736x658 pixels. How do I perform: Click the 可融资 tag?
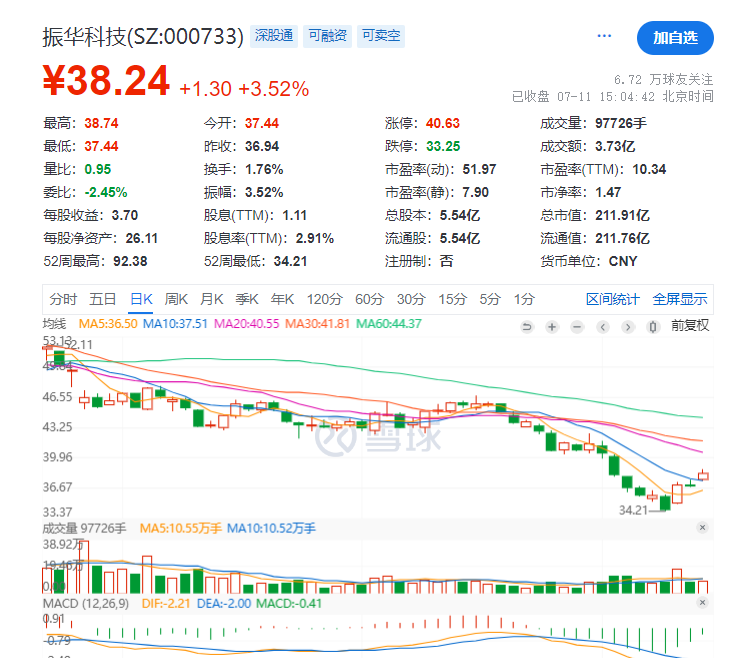(x=327, y=36)
